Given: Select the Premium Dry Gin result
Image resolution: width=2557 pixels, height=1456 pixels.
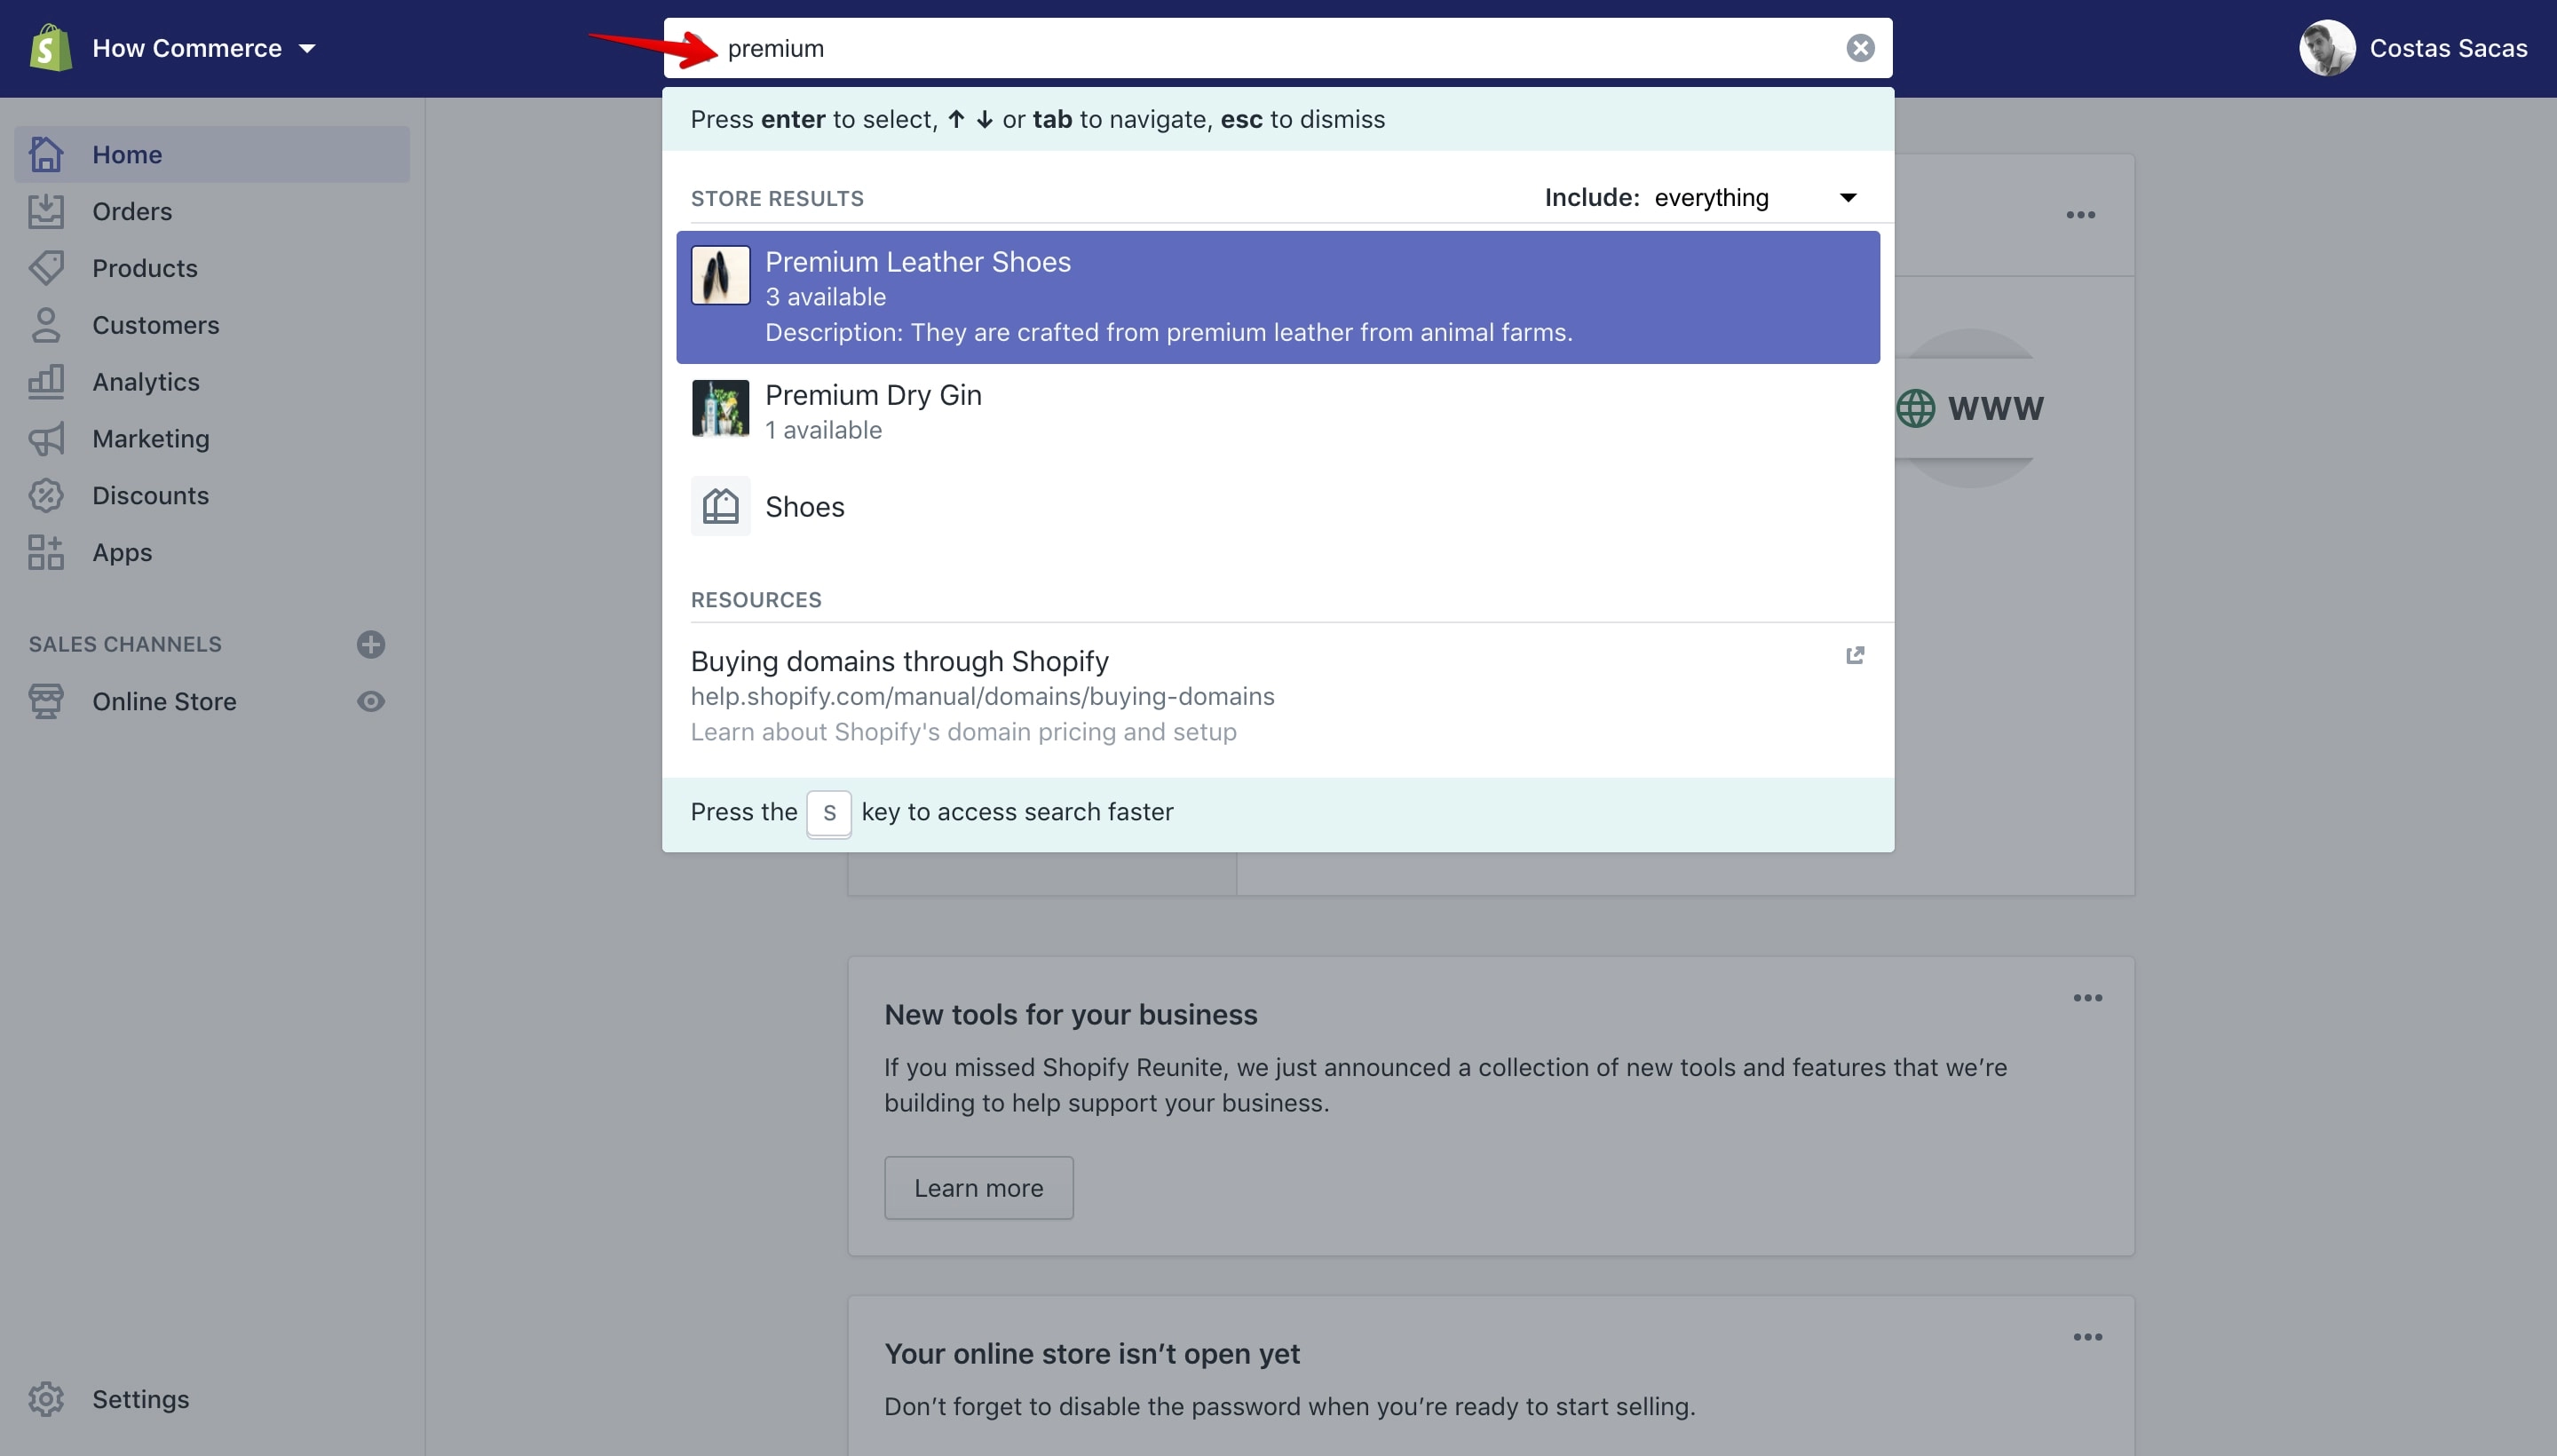Looking at the screenshot, I should pos(1277,411).
